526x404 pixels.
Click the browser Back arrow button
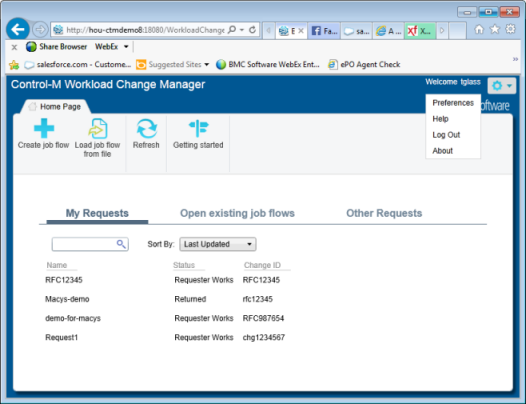[x=18, y=30]
